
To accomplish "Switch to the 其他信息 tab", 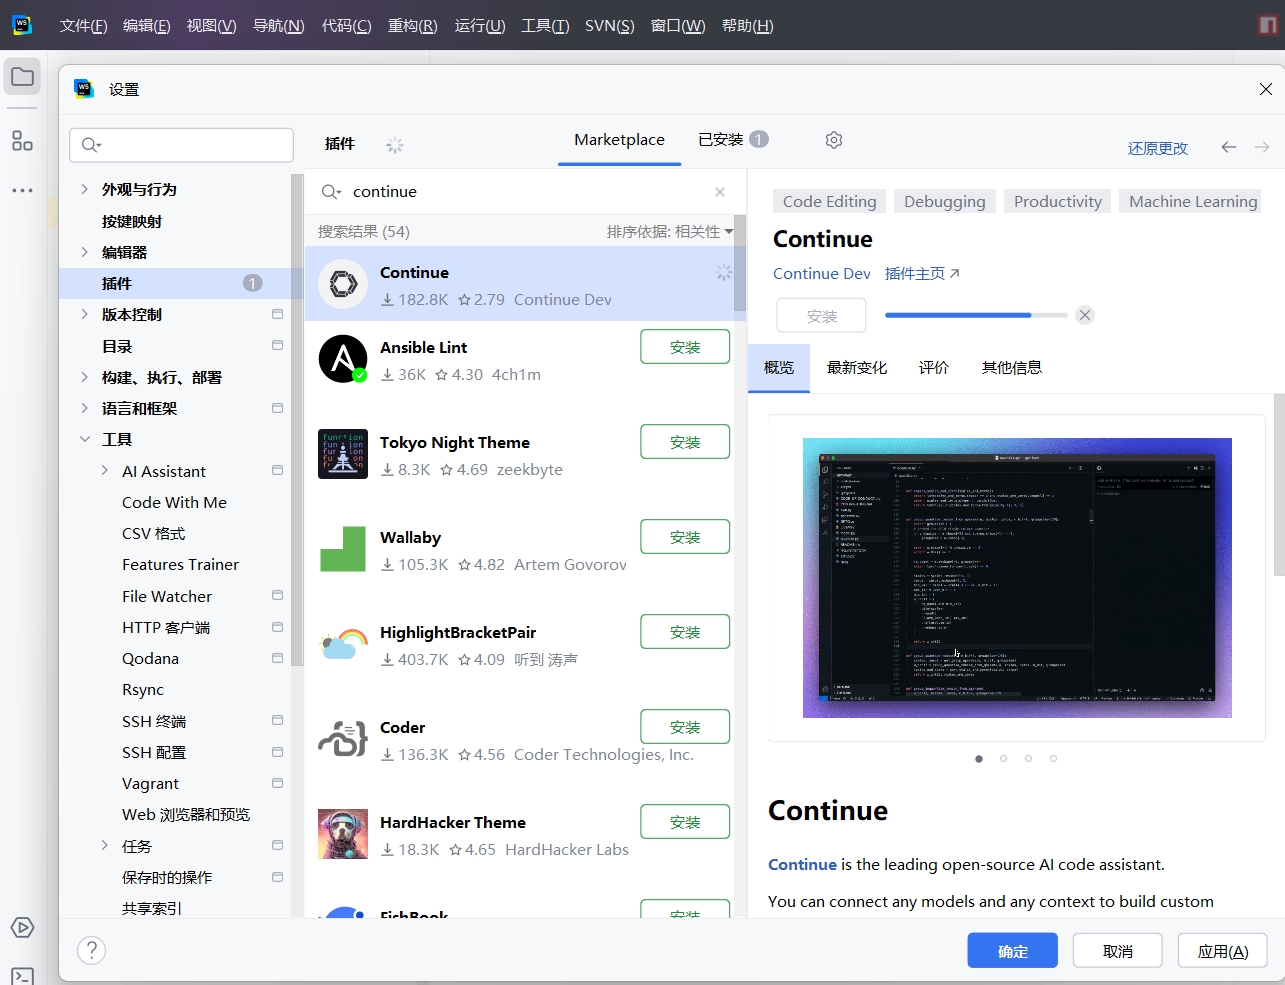I will pos(1012,368).
